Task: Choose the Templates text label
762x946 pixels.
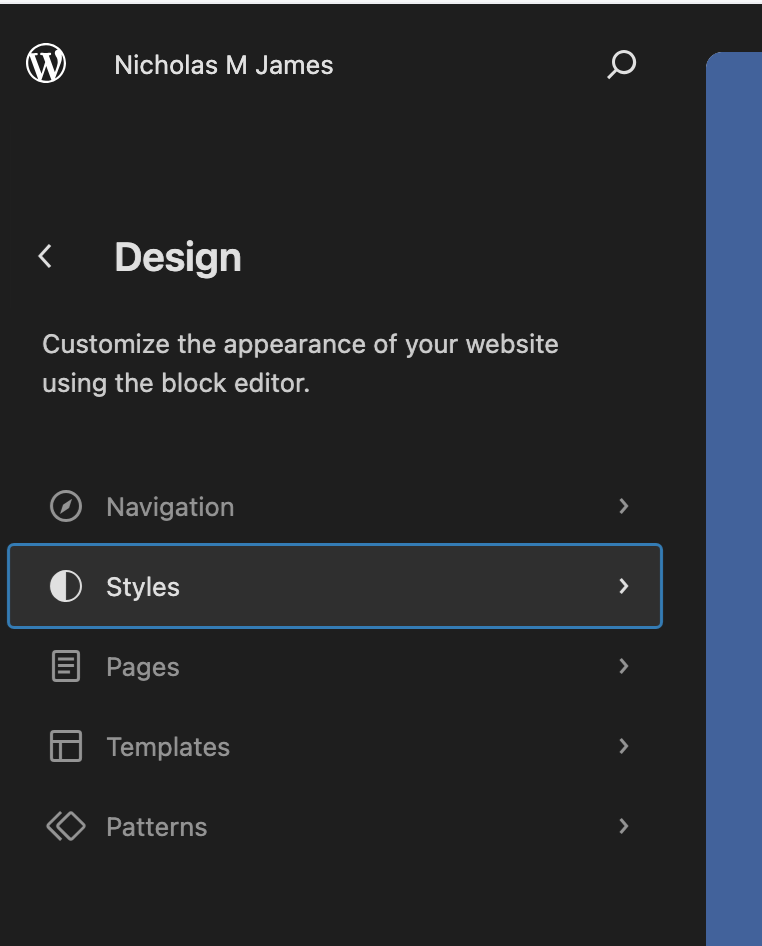Action: click(x=168, y=747)
